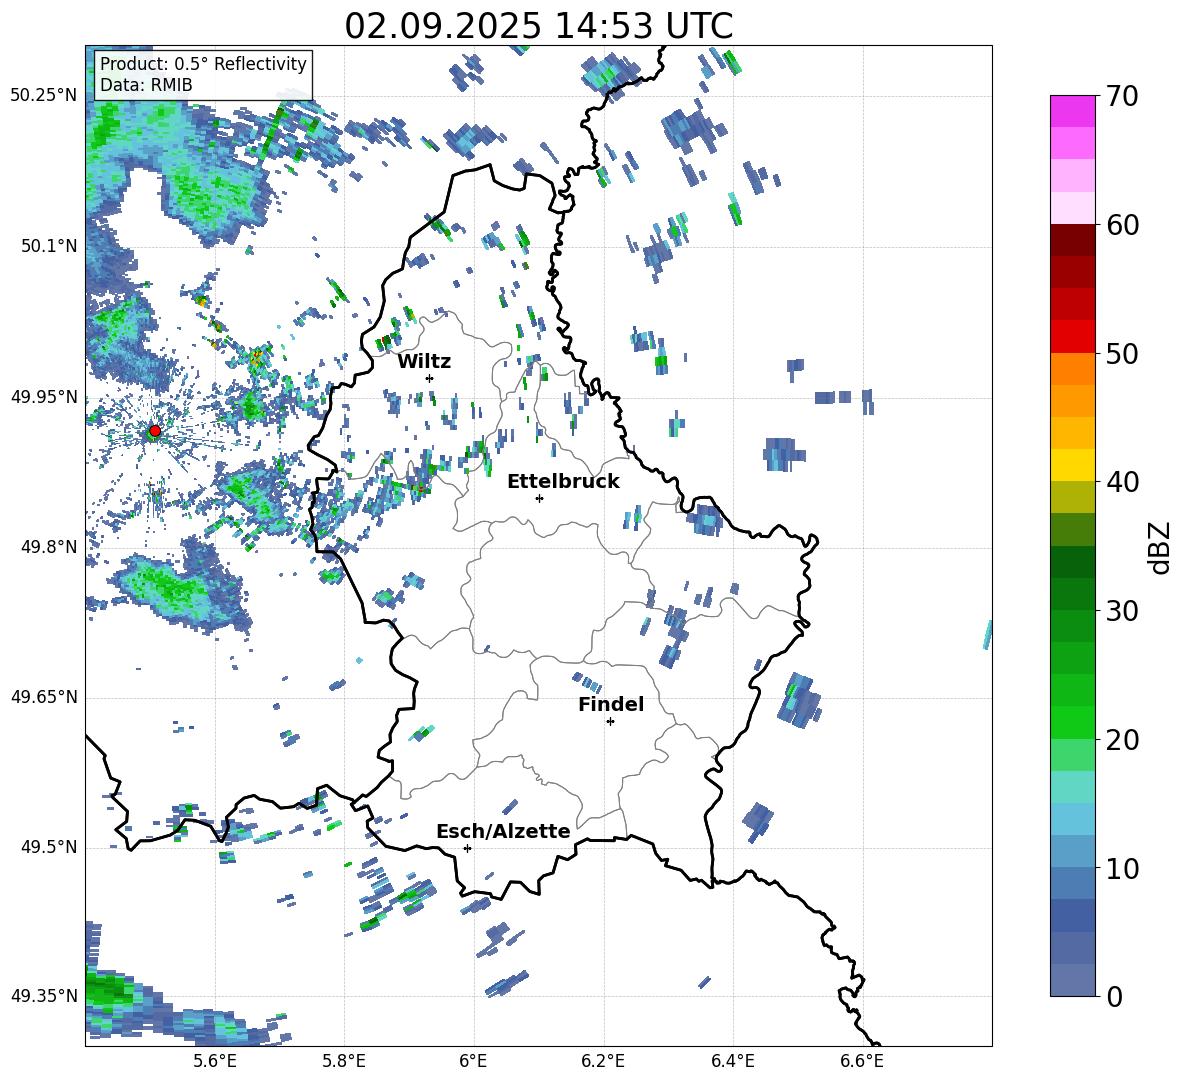Viewport: 1184px width, 1081px height.
Task: Click the red radar site marker
Action: 155,431
